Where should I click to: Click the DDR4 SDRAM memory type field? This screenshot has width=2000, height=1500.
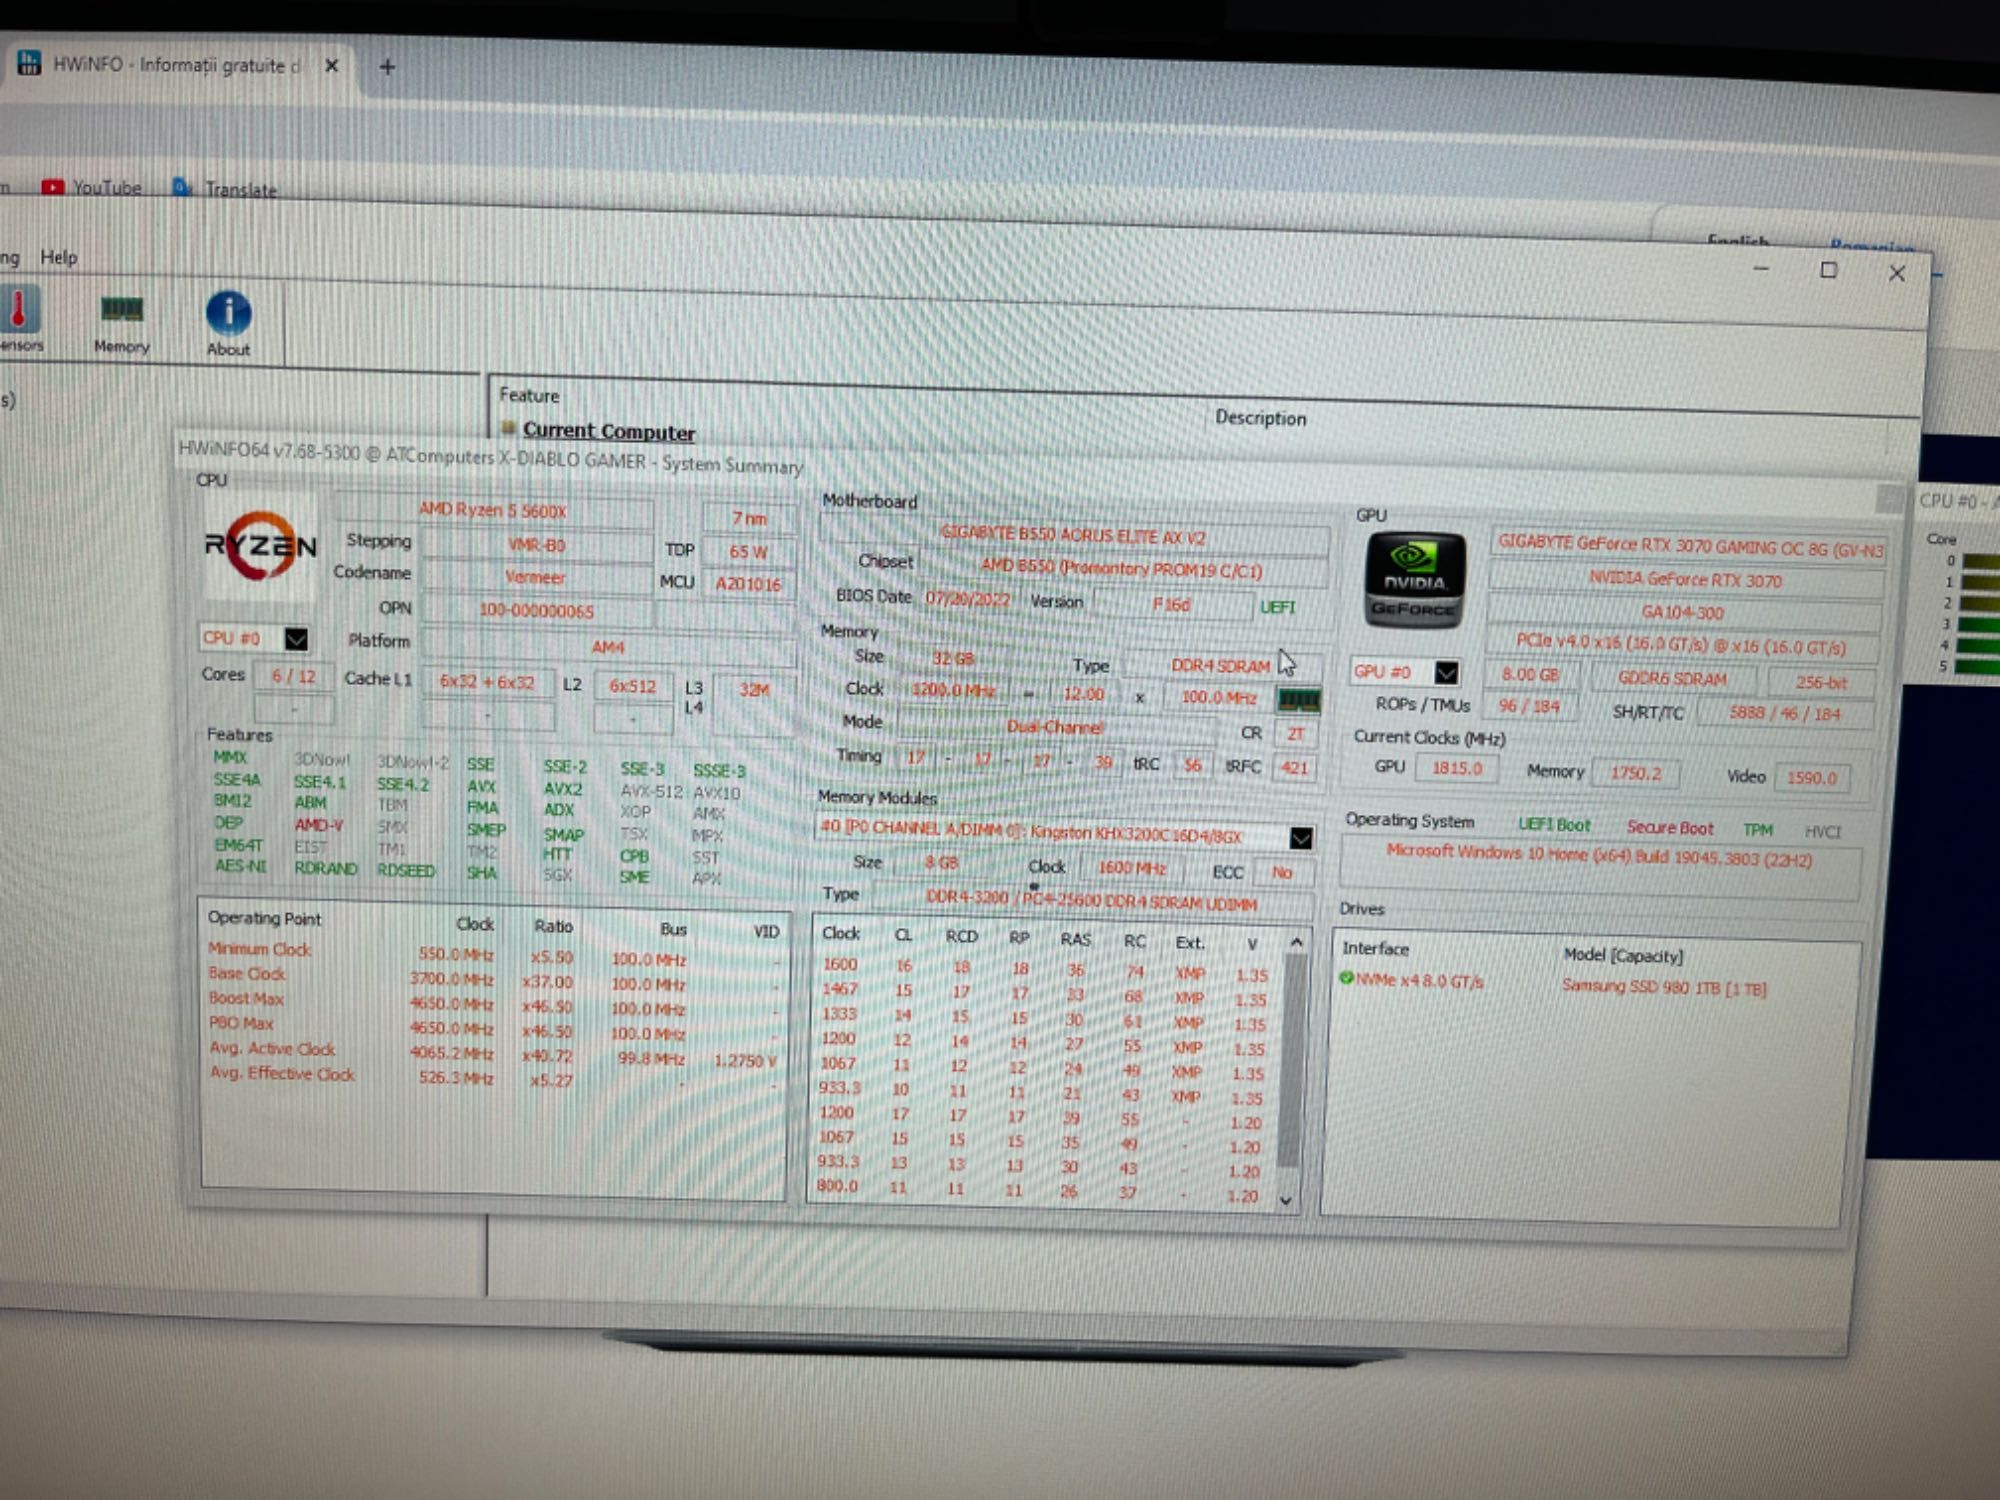click(x=1220, y=665)
